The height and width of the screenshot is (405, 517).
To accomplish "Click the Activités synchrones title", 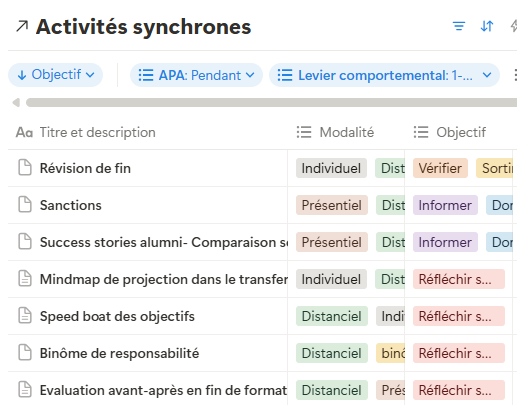I will pyautogui.click(x=143, y=27).
